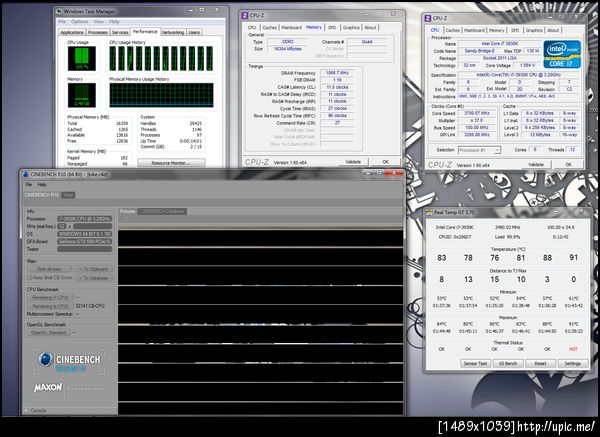Click the Memory usage meter in Task Manager
This screenshot has height=437, width=600.
tap(82, 95)
